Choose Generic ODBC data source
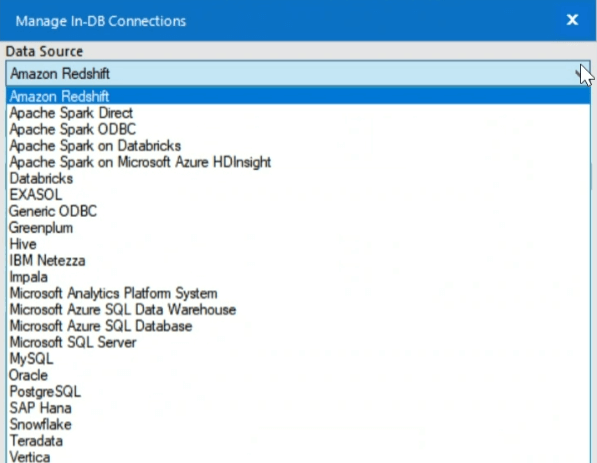 298,211
